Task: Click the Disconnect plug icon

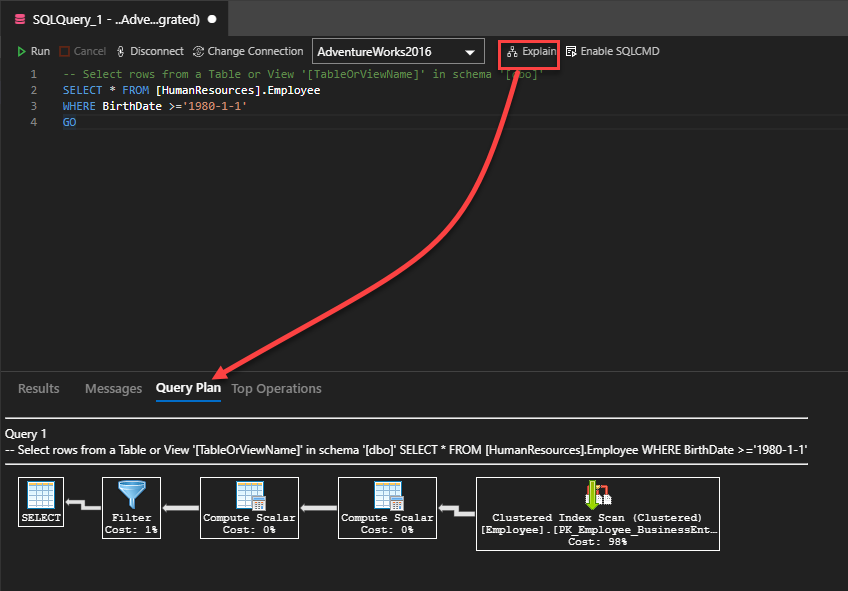Action: coord(120,51)
